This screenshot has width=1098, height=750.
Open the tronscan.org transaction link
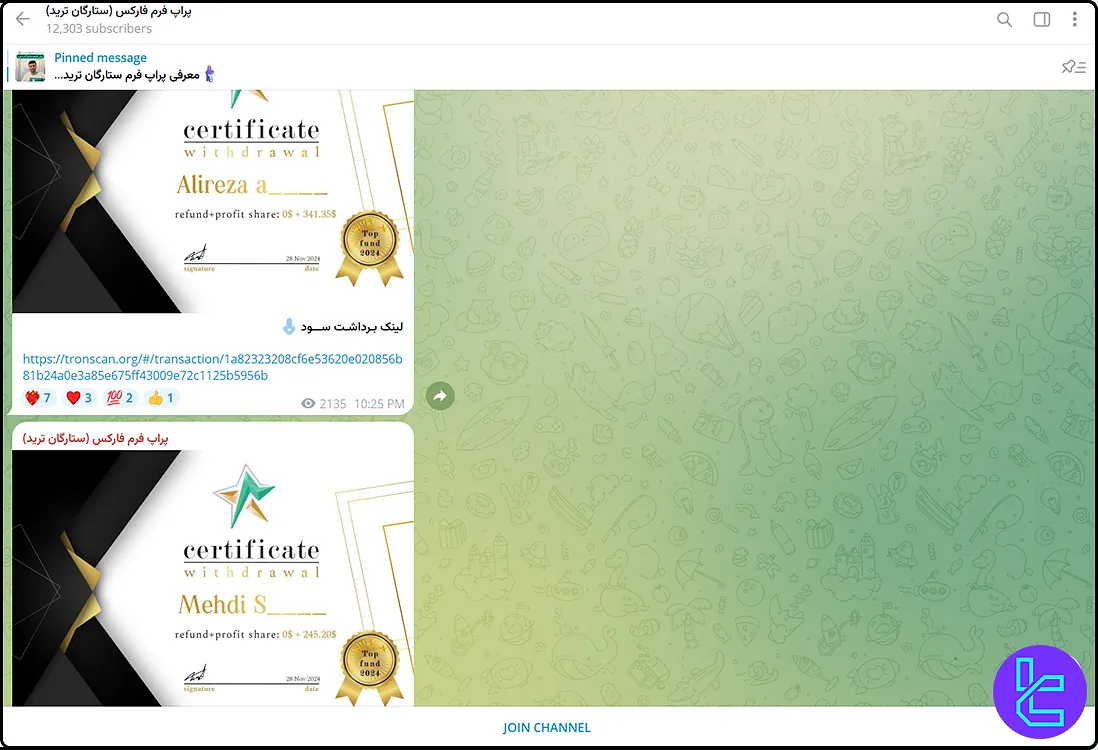pos(212,367)
